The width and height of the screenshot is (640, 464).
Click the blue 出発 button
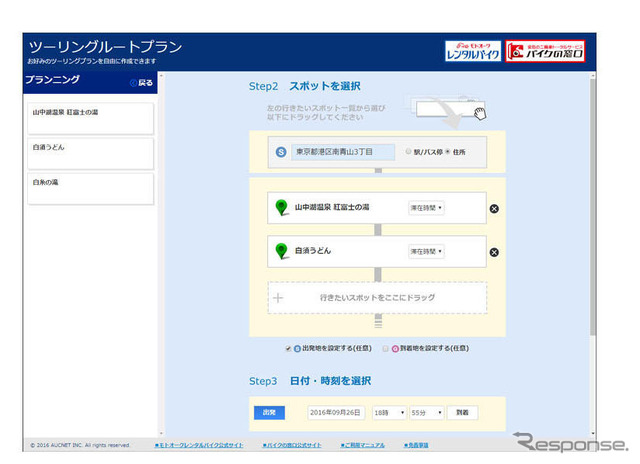point(269,413)
